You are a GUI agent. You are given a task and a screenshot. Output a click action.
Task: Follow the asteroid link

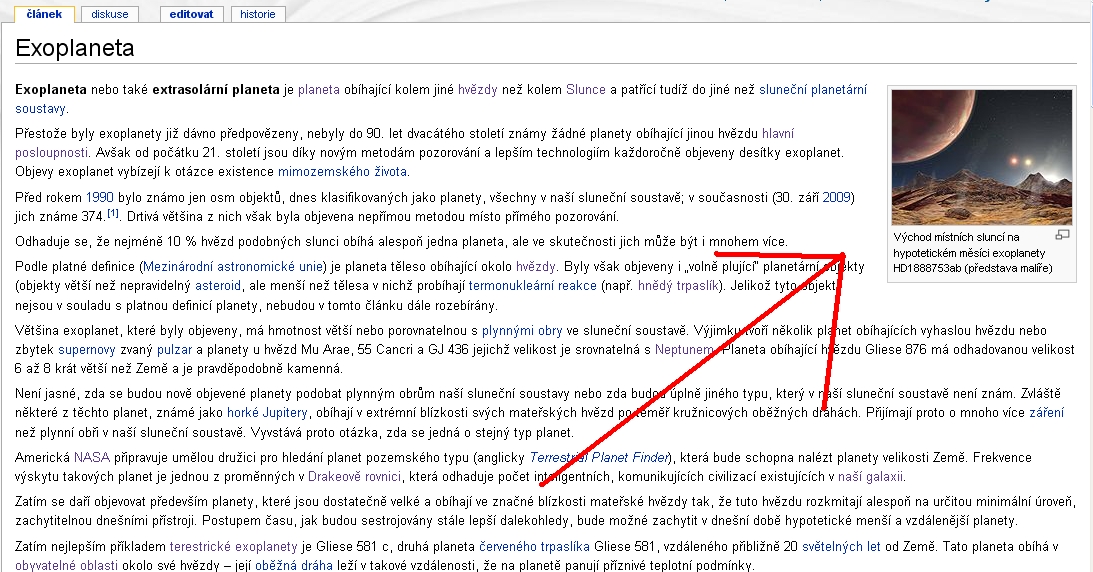[x=217, y=286]
